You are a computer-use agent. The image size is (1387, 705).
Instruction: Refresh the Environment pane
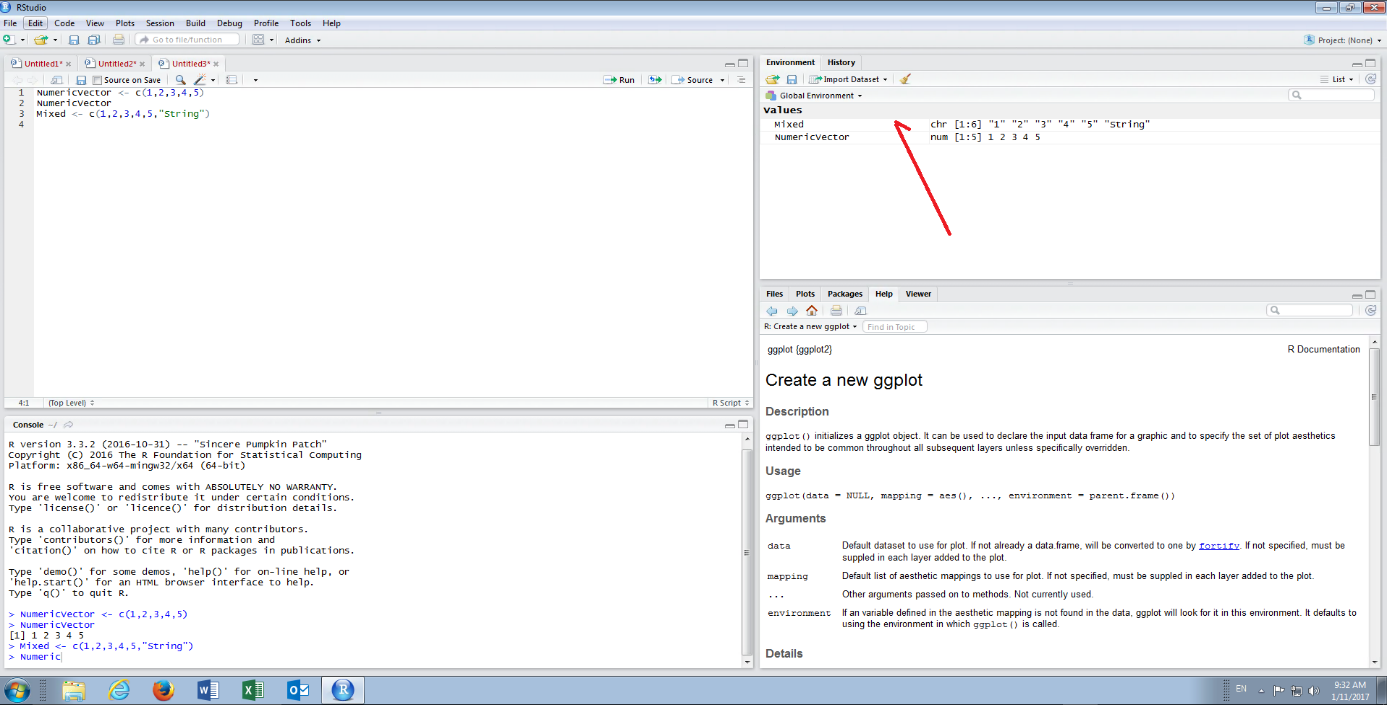point(1370,79)
